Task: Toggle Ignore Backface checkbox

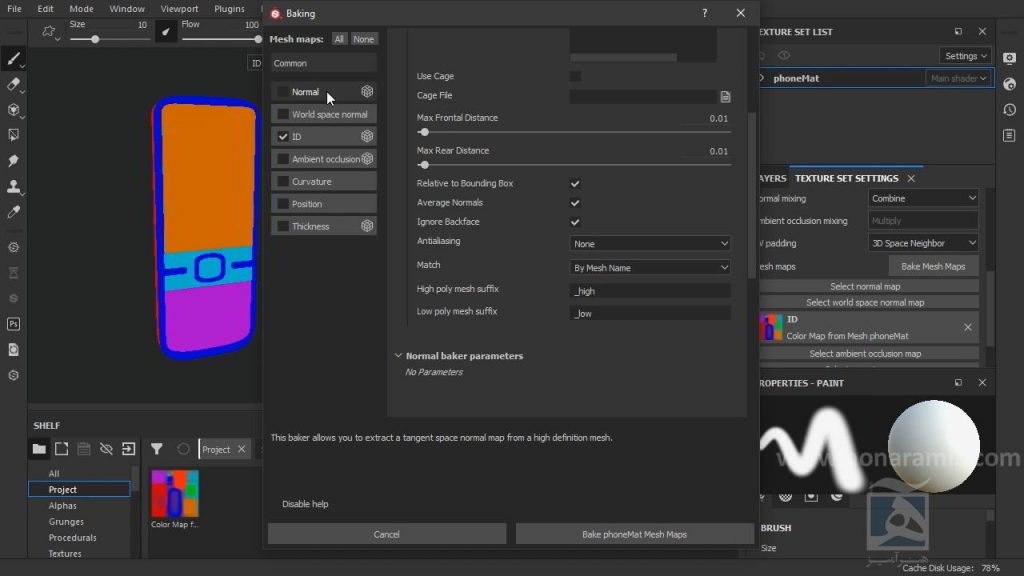Action: tap(575, 222)
